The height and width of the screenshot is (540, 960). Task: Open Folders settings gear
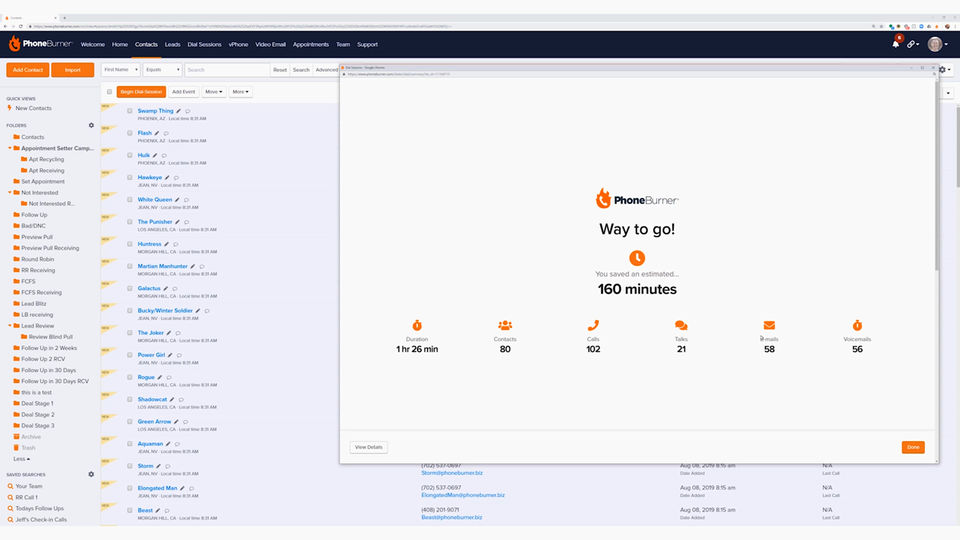(91, 125)
